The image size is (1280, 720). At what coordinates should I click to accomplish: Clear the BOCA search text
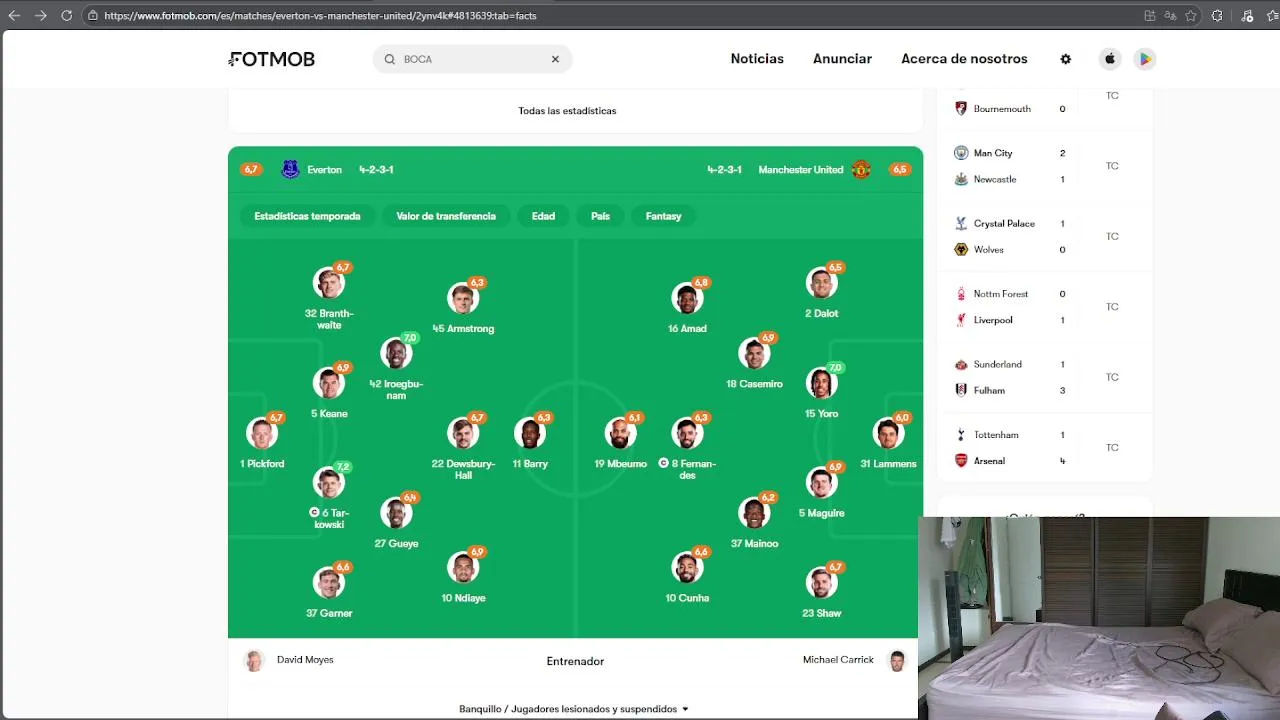coord(555,59)
